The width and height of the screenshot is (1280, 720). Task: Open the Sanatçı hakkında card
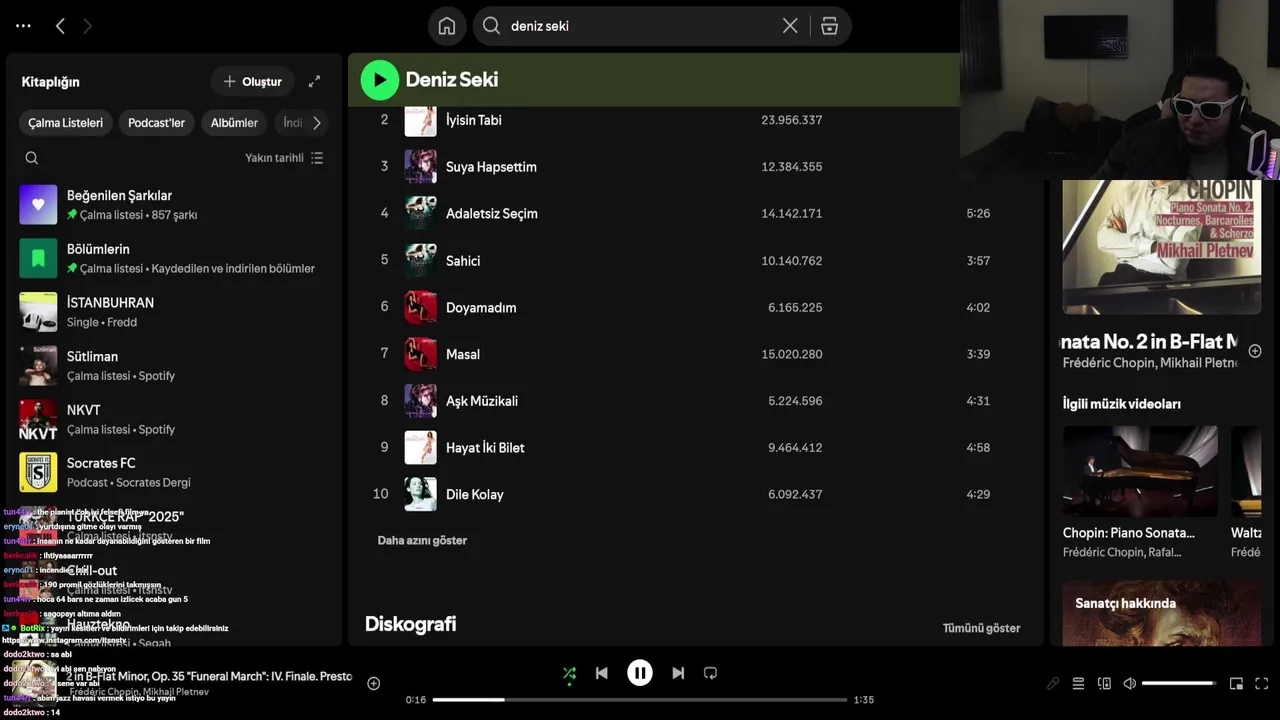(1161, 615)
